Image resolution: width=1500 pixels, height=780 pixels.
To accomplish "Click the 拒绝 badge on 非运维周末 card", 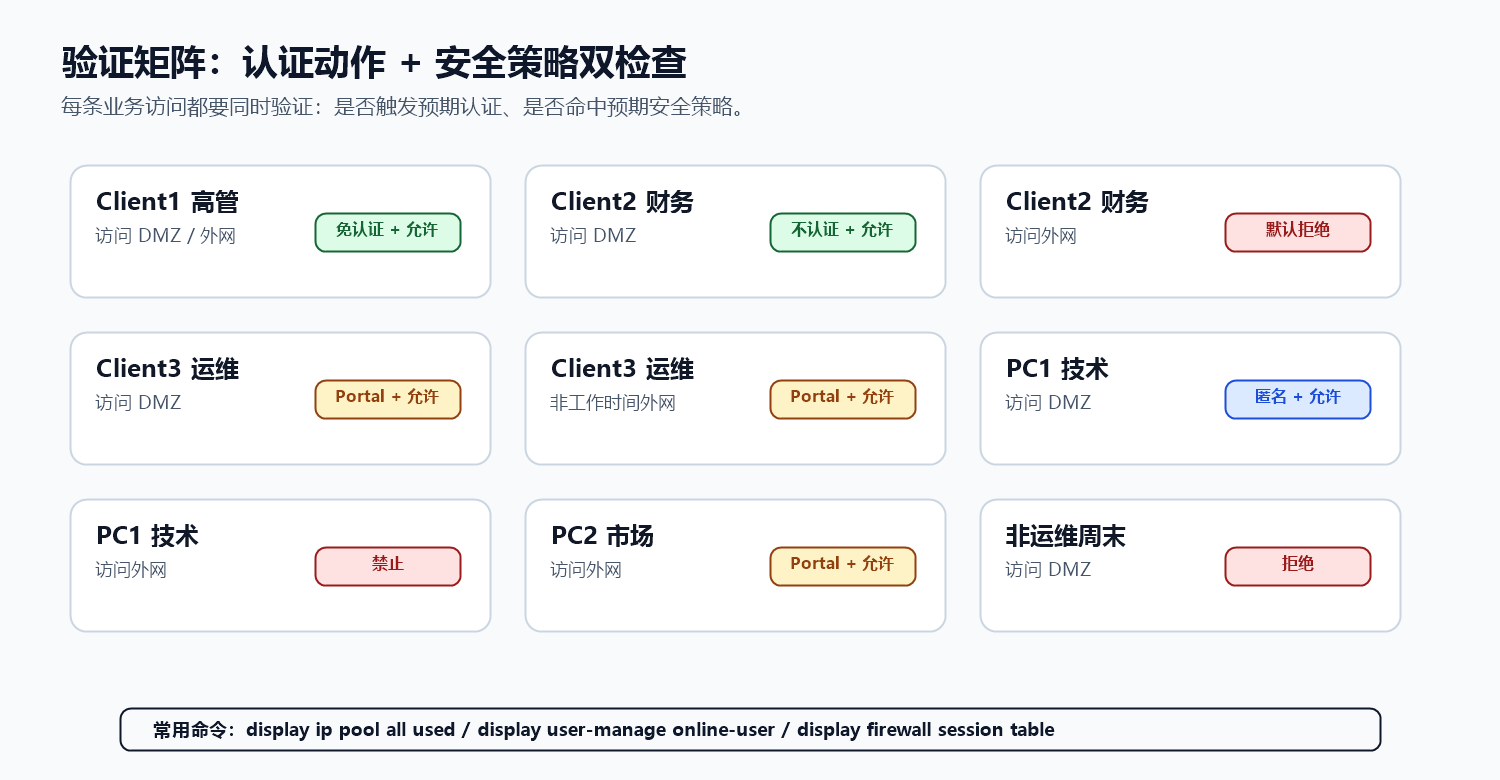I will pyautogui.click(x=1298, y=566).
